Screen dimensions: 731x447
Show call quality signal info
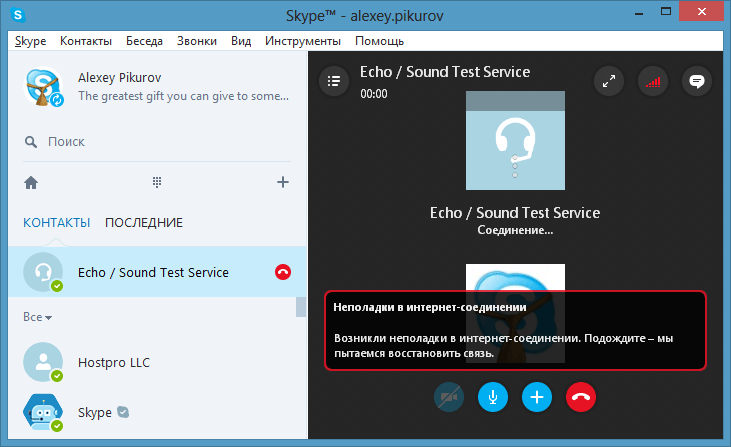[652, 82]
